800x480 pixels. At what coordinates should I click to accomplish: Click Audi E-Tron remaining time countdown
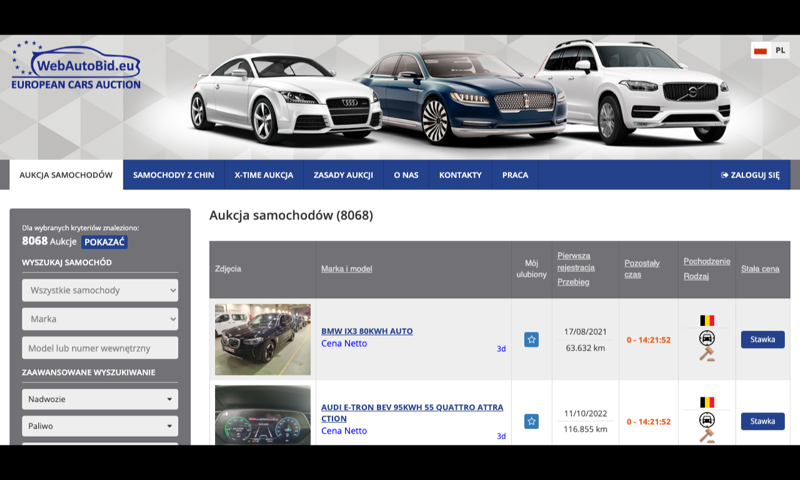[x=648, y=421]
